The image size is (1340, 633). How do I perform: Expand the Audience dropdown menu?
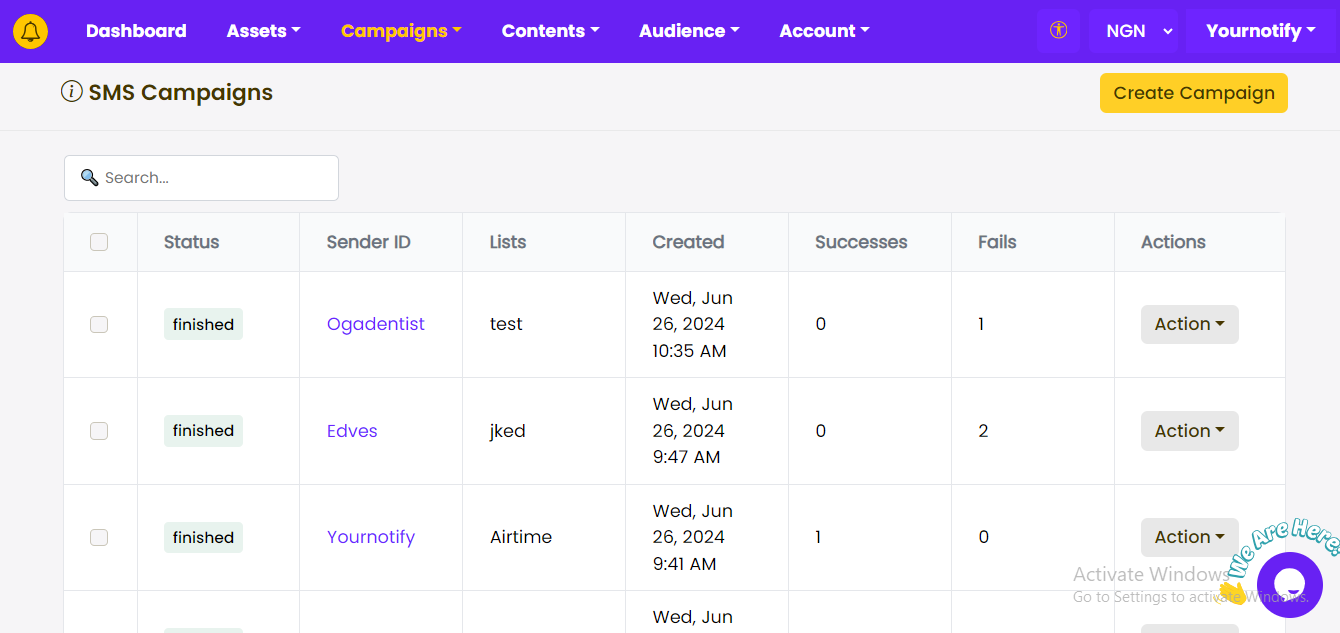coord(689,31)
